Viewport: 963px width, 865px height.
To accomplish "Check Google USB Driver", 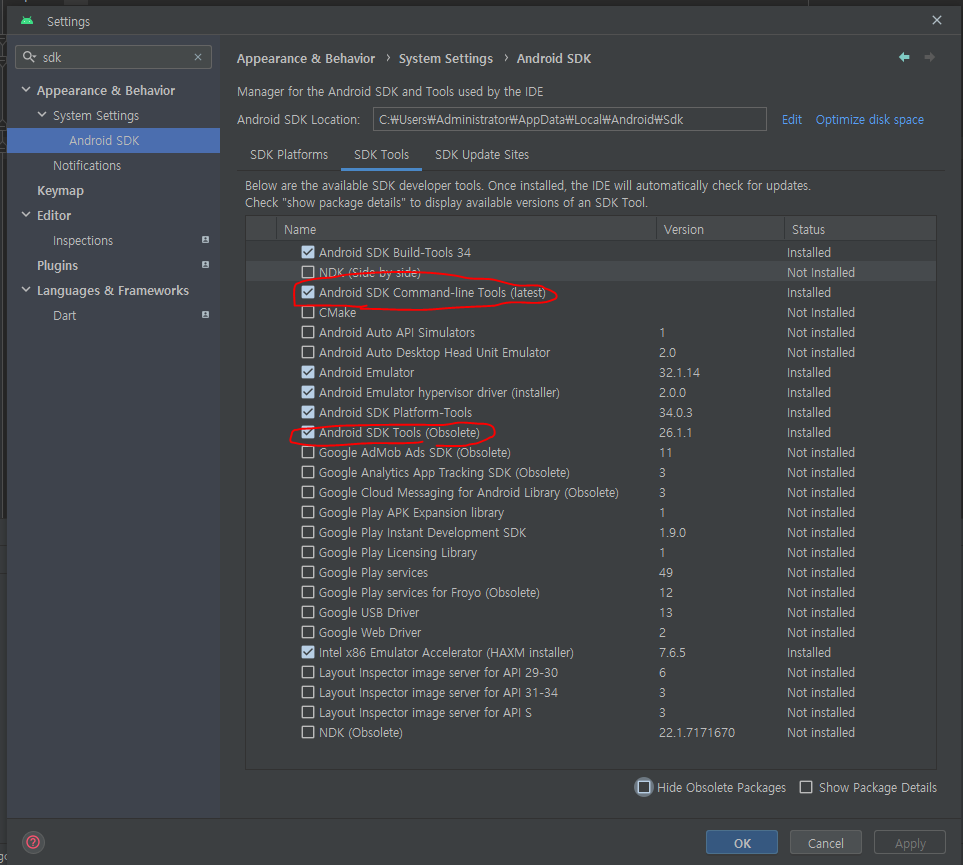I will pyautogui.click(x=308, y=613).
